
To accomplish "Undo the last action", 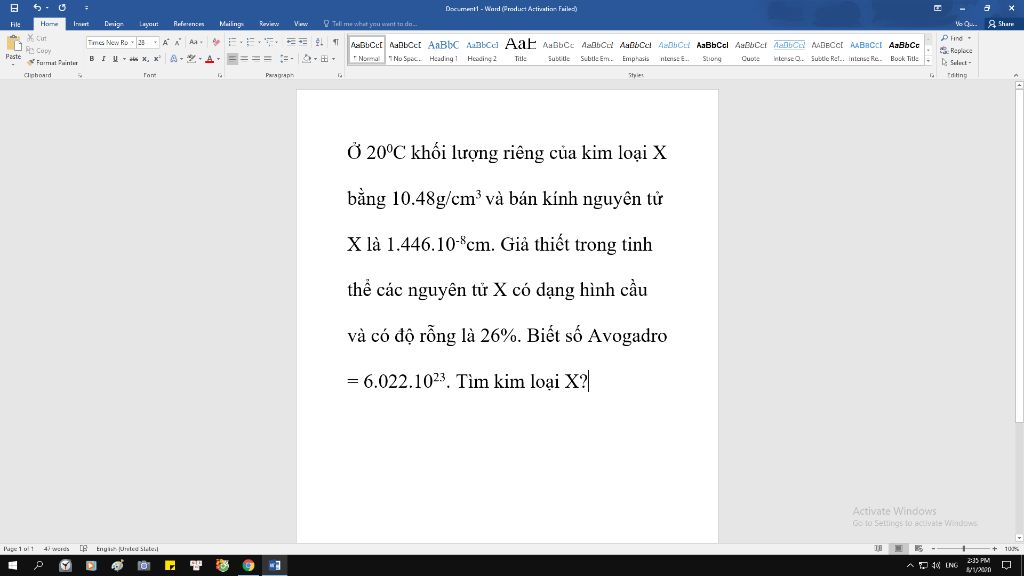I will click(x=37, y=8).
